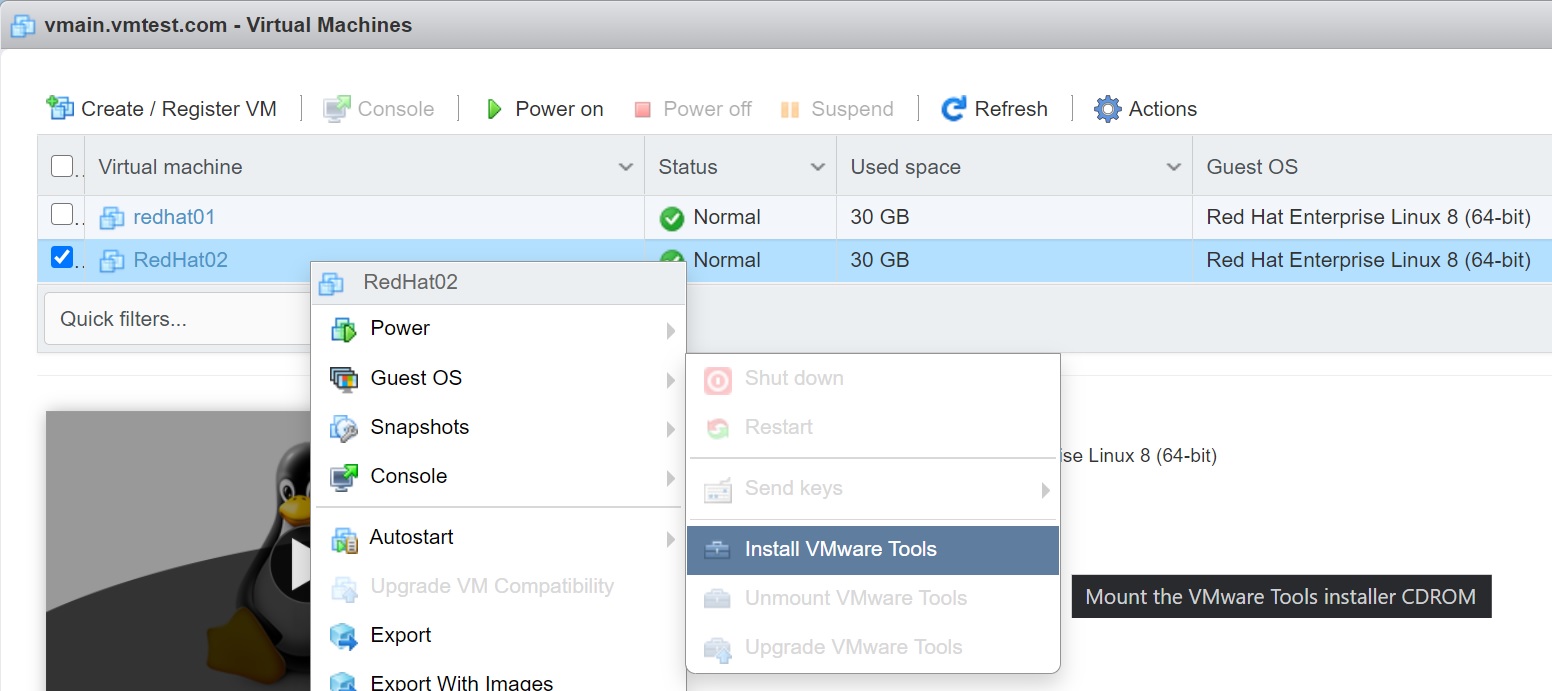Viewport: 1552px width, 691px height.
Task: Open the Power submenu
Action: (400, 329)
